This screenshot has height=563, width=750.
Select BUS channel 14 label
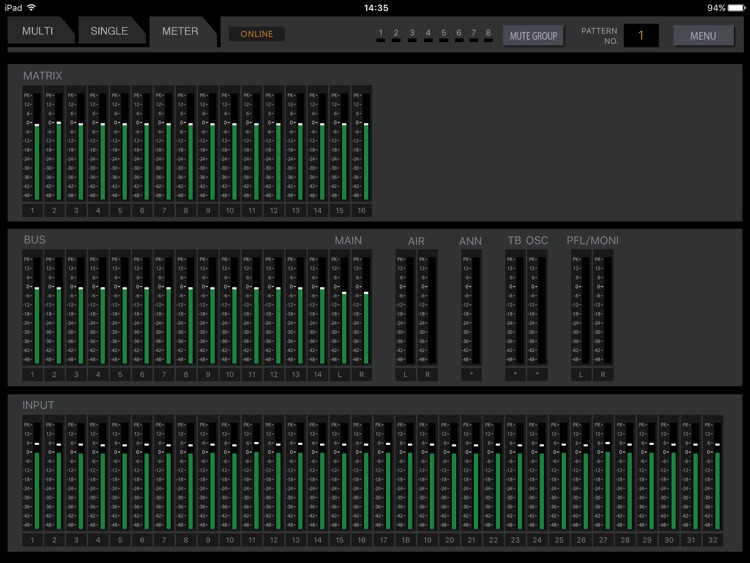[318, 375]
